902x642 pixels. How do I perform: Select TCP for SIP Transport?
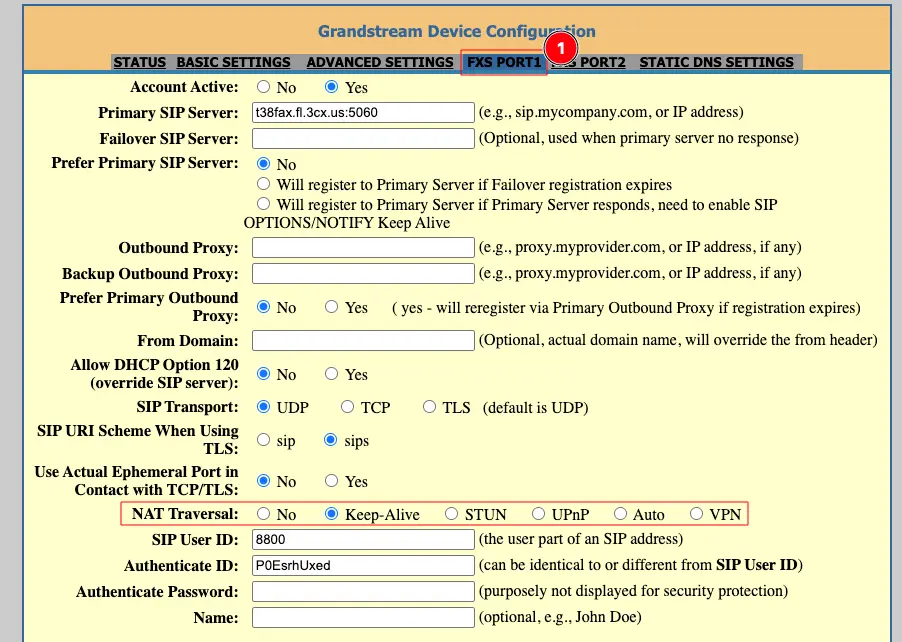(348, 407)
